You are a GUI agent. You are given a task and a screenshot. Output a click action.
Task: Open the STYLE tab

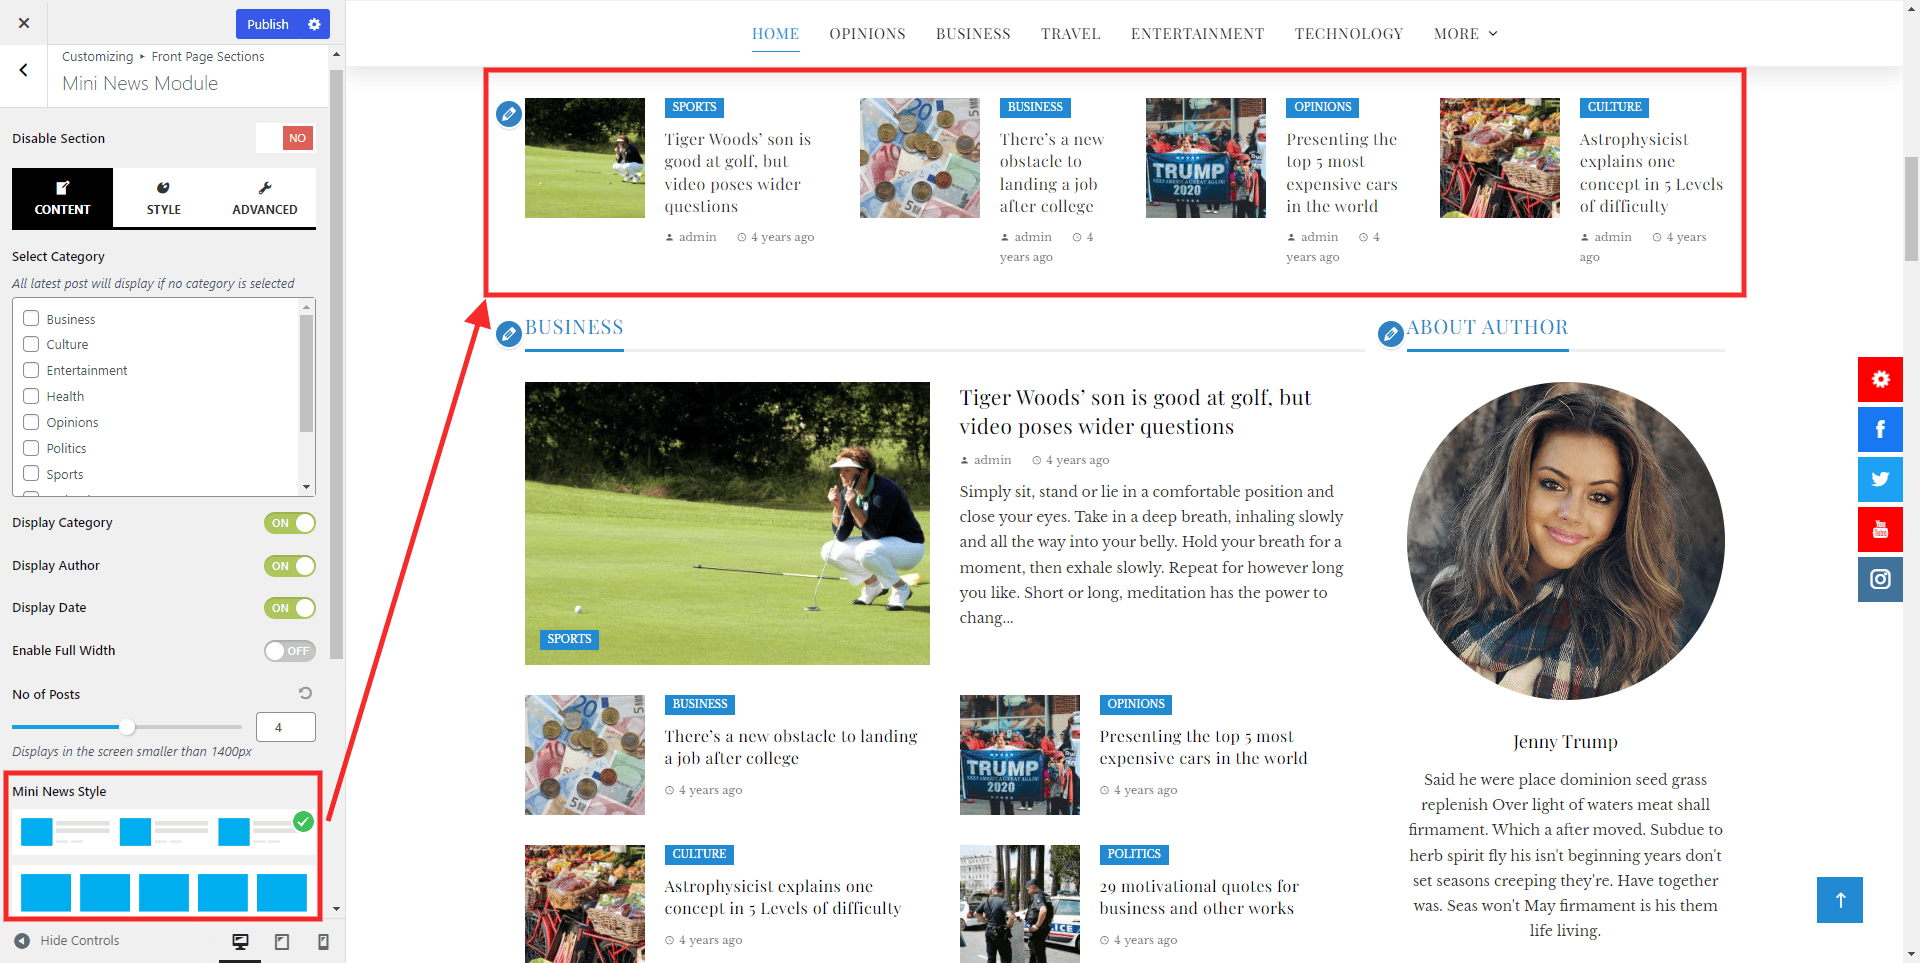tap(163, 198)
